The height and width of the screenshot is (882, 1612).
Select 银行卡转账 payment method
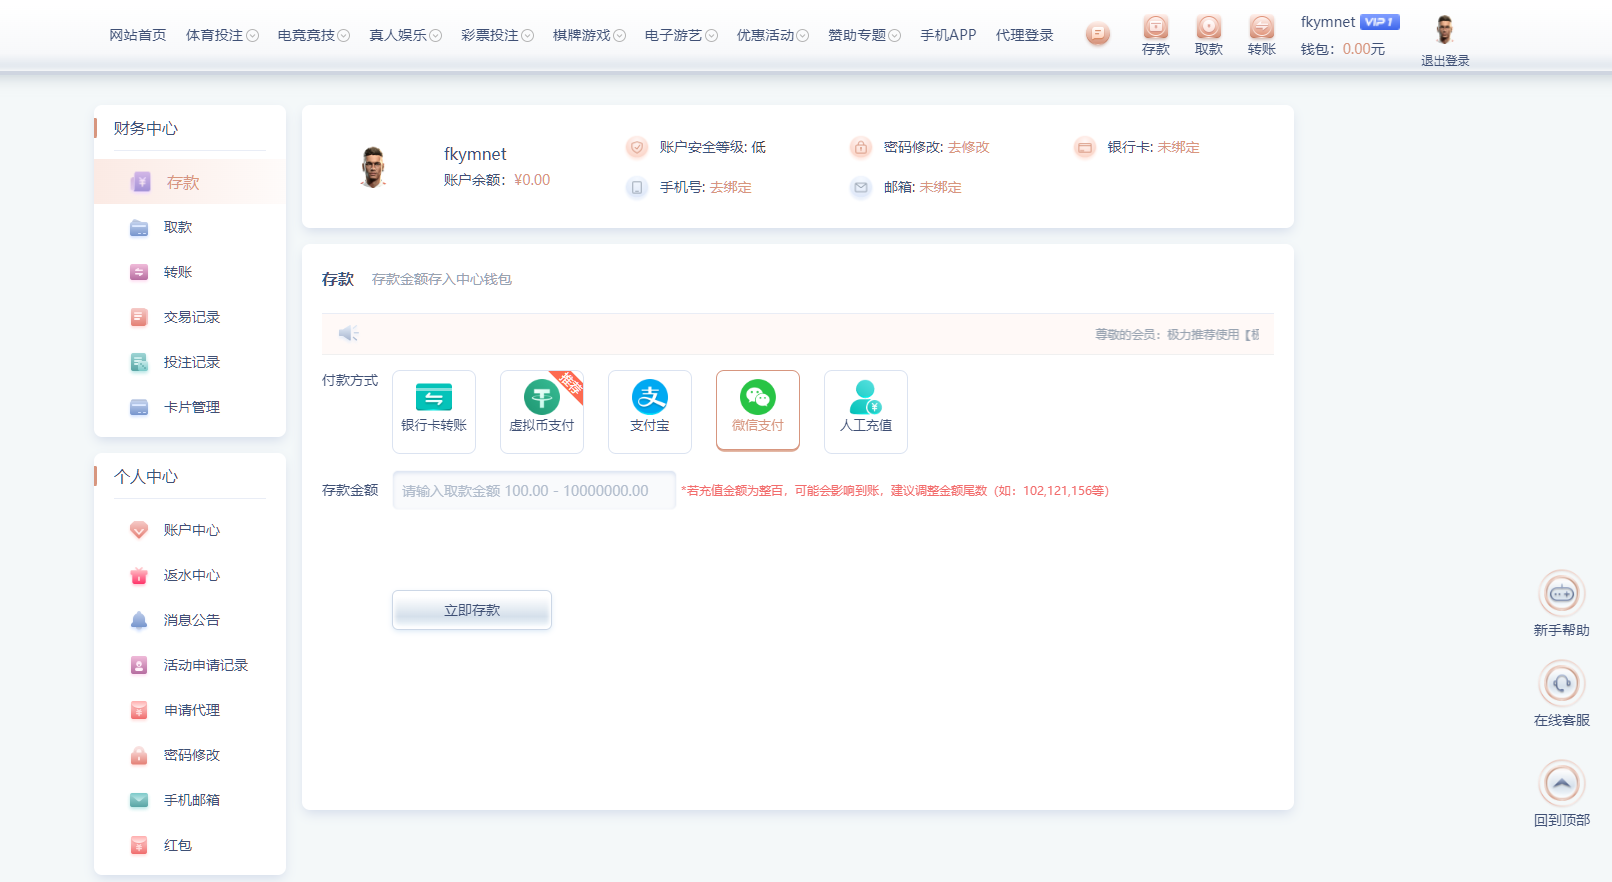tap(434, 411)
